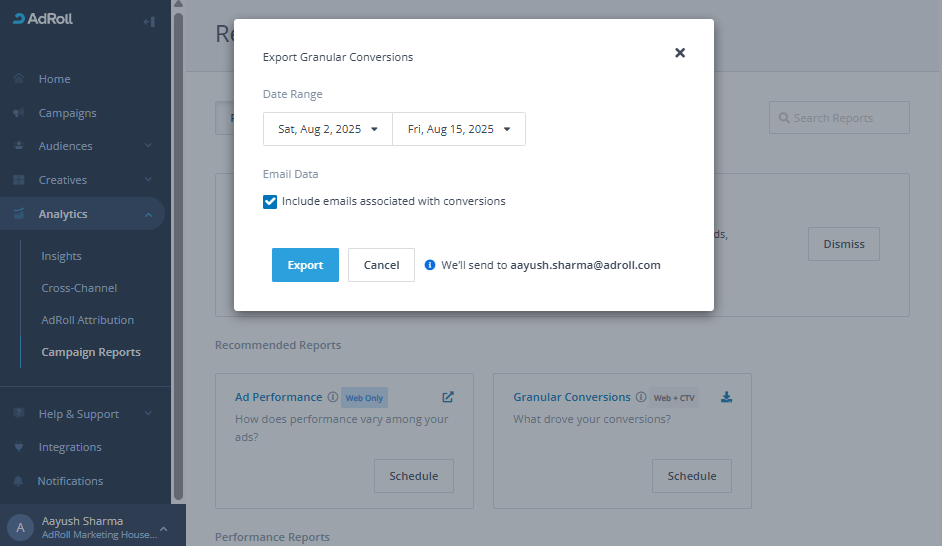Screen dimensions: 942x546
Task: Collapse the Analytics section
Action: pyautogui.click(x=148, y=214)
